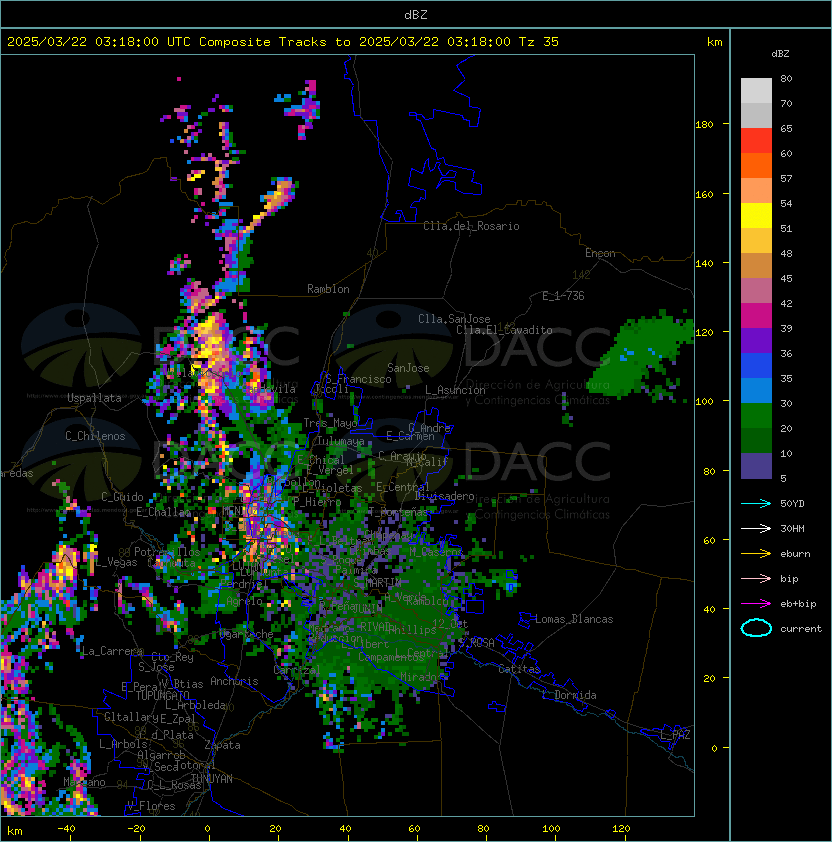This screenshot has height=842, width=832.
Task: Click the 'Catitas' place label
Action: [519, 669]
